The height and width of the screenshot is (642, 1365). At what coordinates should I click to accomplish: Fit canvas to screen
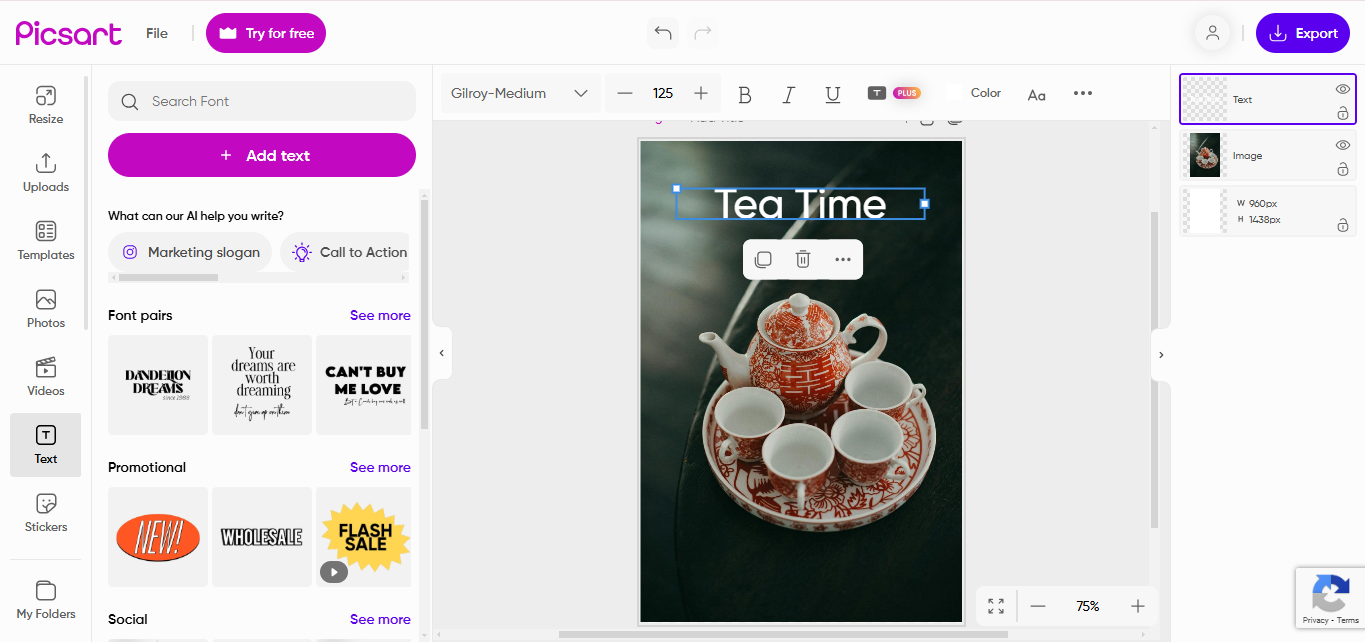996,606
